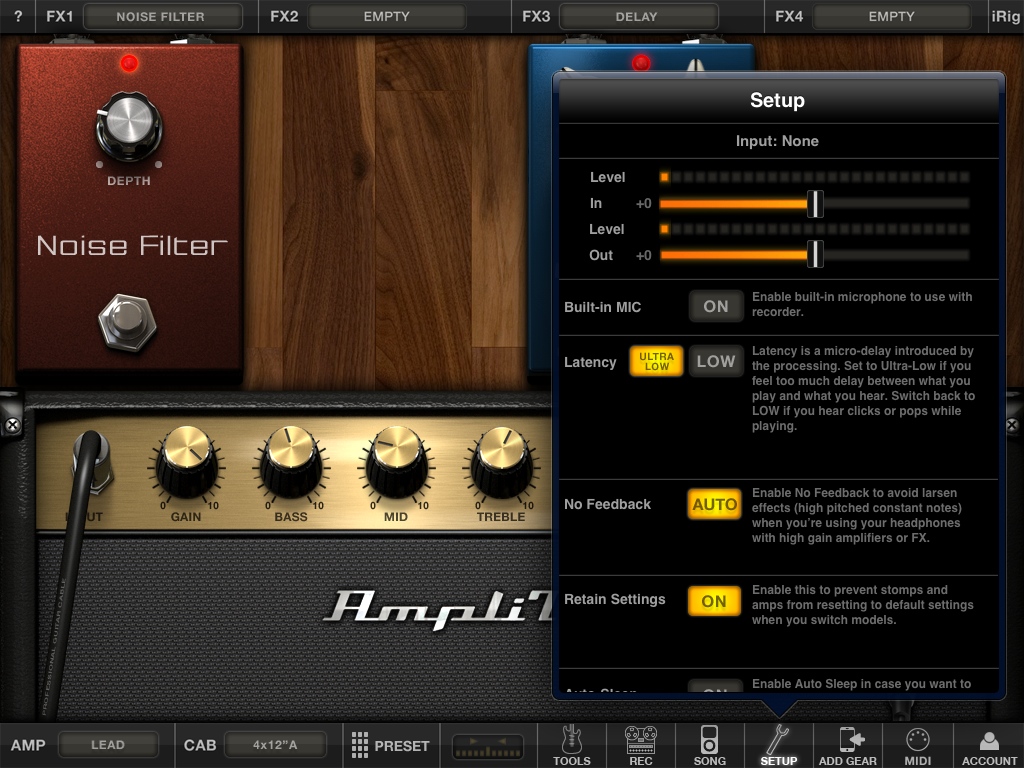Click the amp left-side X screw button

[12, 425]
